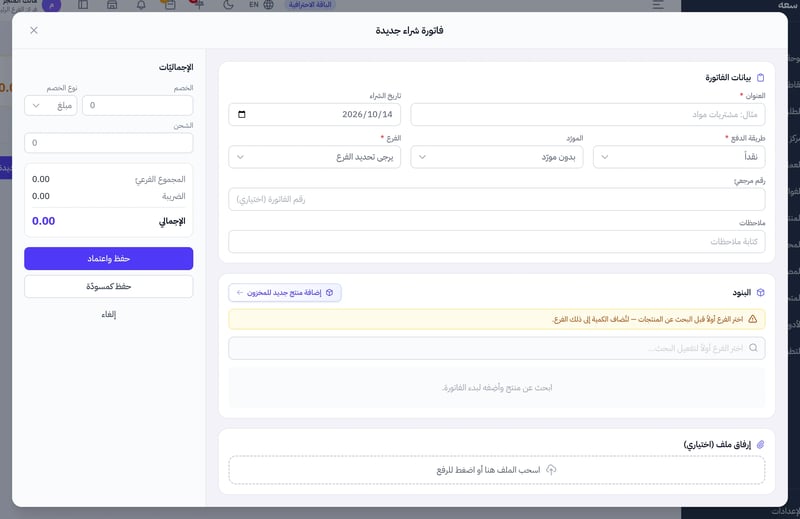Click the الخصم discount input field

(137, 105)
